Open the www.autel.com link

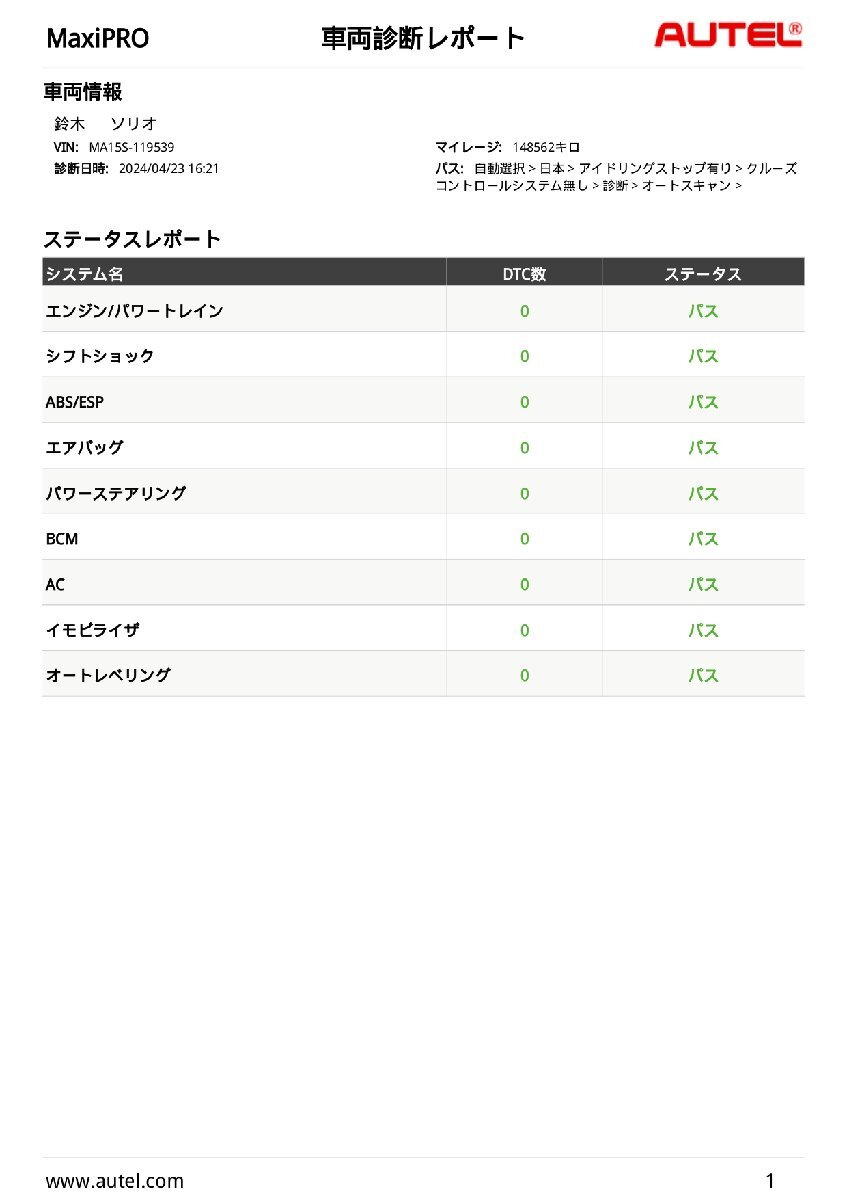[115, 1181]
